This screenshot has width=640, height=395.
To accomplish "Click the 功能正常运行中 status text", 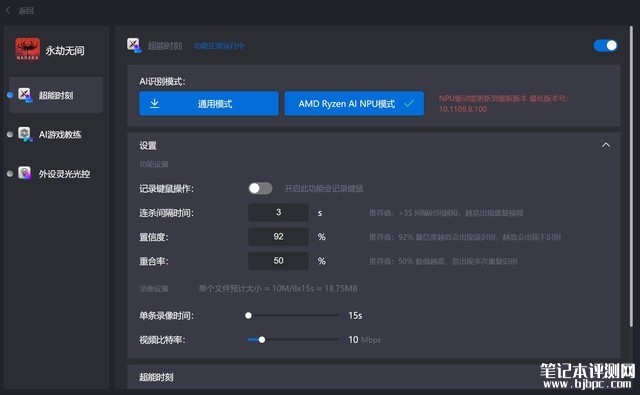I will click(219, 46).
